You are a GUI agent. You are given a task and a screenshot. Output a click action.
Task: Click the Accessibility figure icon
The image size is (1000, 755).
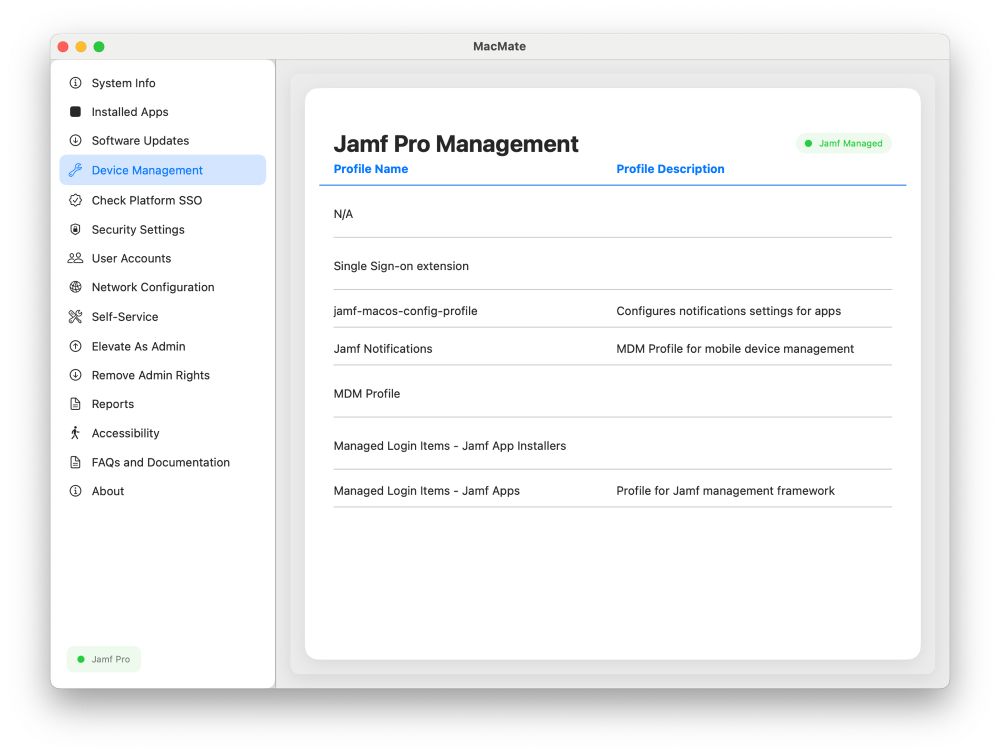75,433
